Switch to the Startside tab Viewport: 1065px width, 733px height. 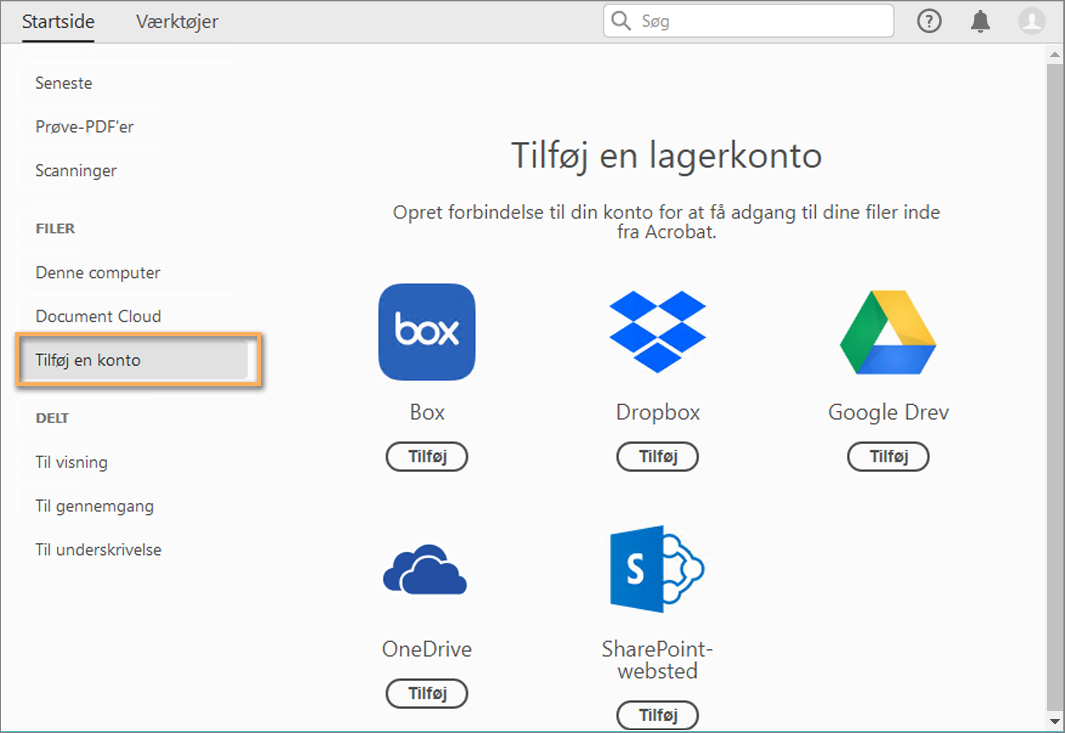click(x=58, y=22)
